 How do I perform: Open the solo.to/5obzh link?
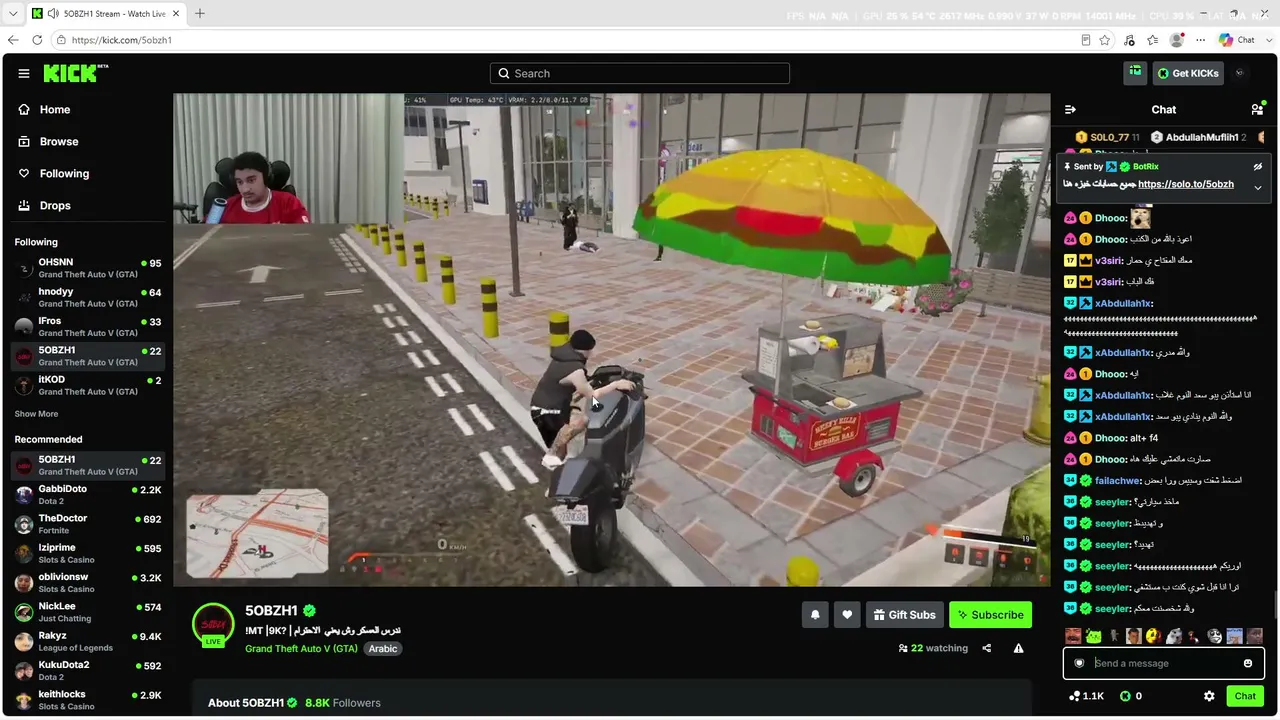pos(1186,184)
